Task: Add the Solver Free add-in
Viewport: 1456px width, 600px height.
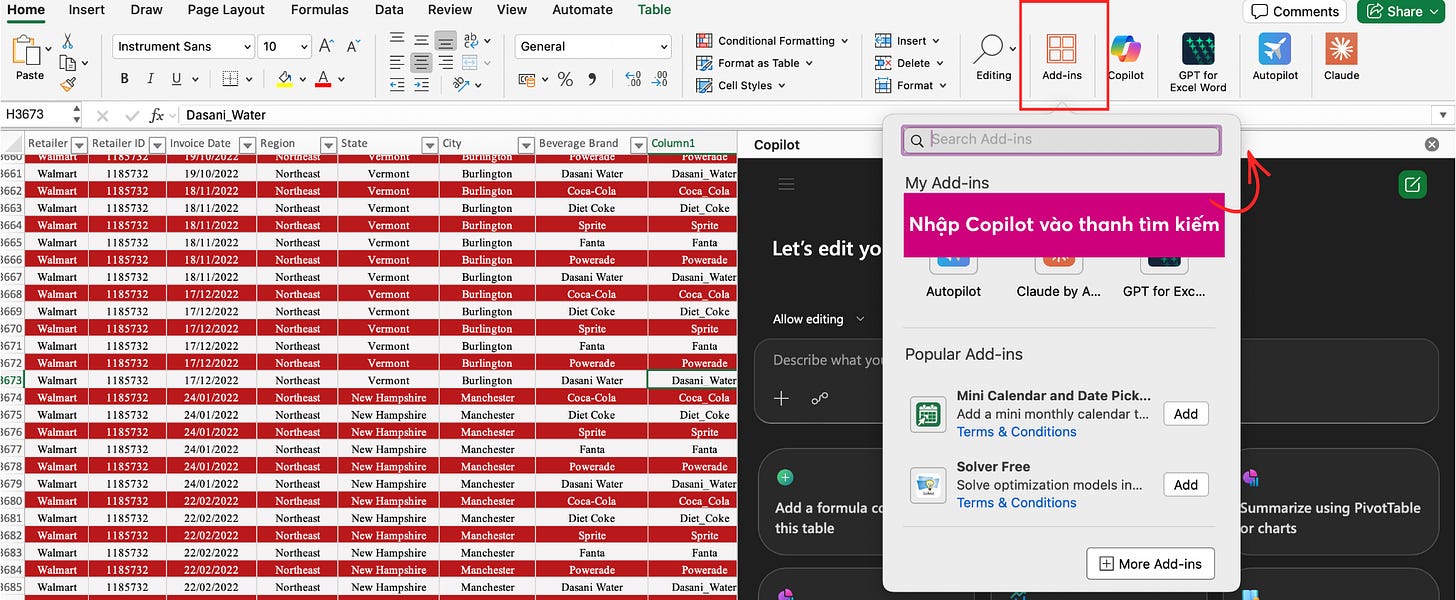Action: (x=1186, y=485)
